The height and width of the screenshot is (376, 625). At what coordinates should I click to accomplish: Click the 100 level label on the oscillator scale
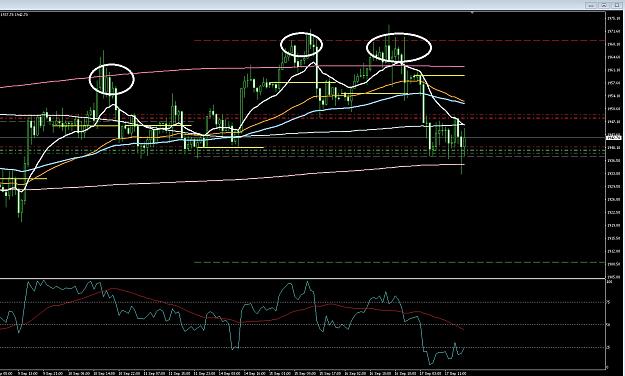(609, 282)
